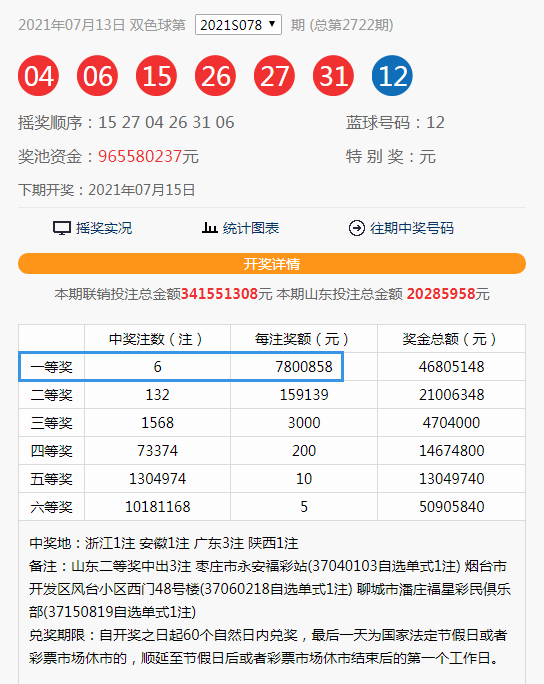
Task: Click fifth prize total 13049740
Action: pos(452,479)
